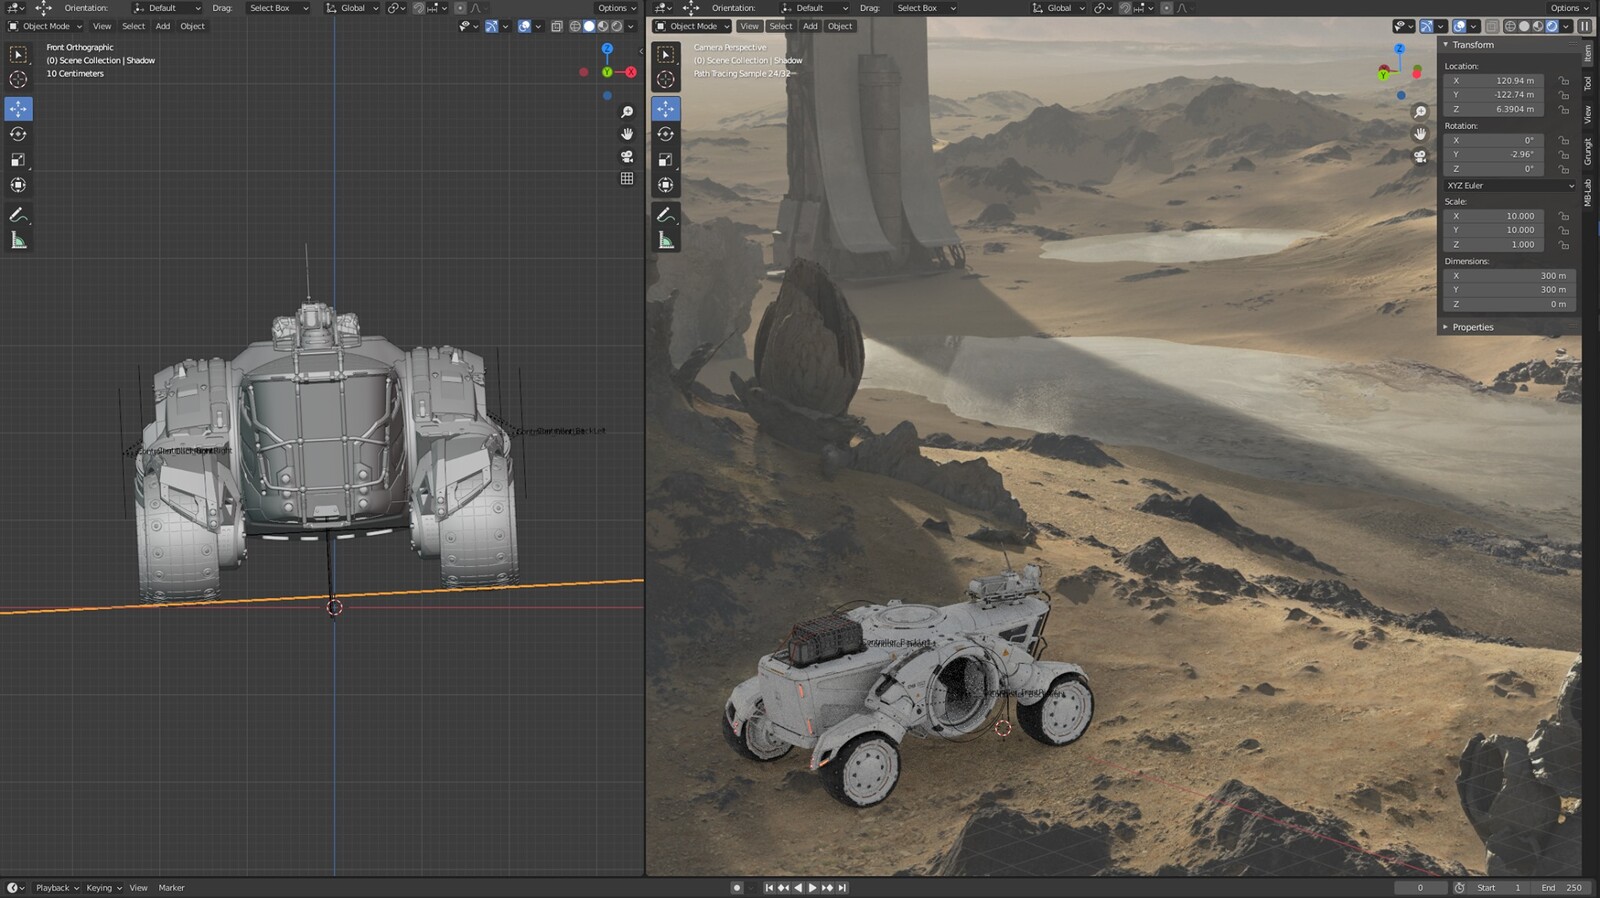This screenshot has width=1600, height=898.
Task: Activate the Move tool in left viewport
Action: coord(18,108)
